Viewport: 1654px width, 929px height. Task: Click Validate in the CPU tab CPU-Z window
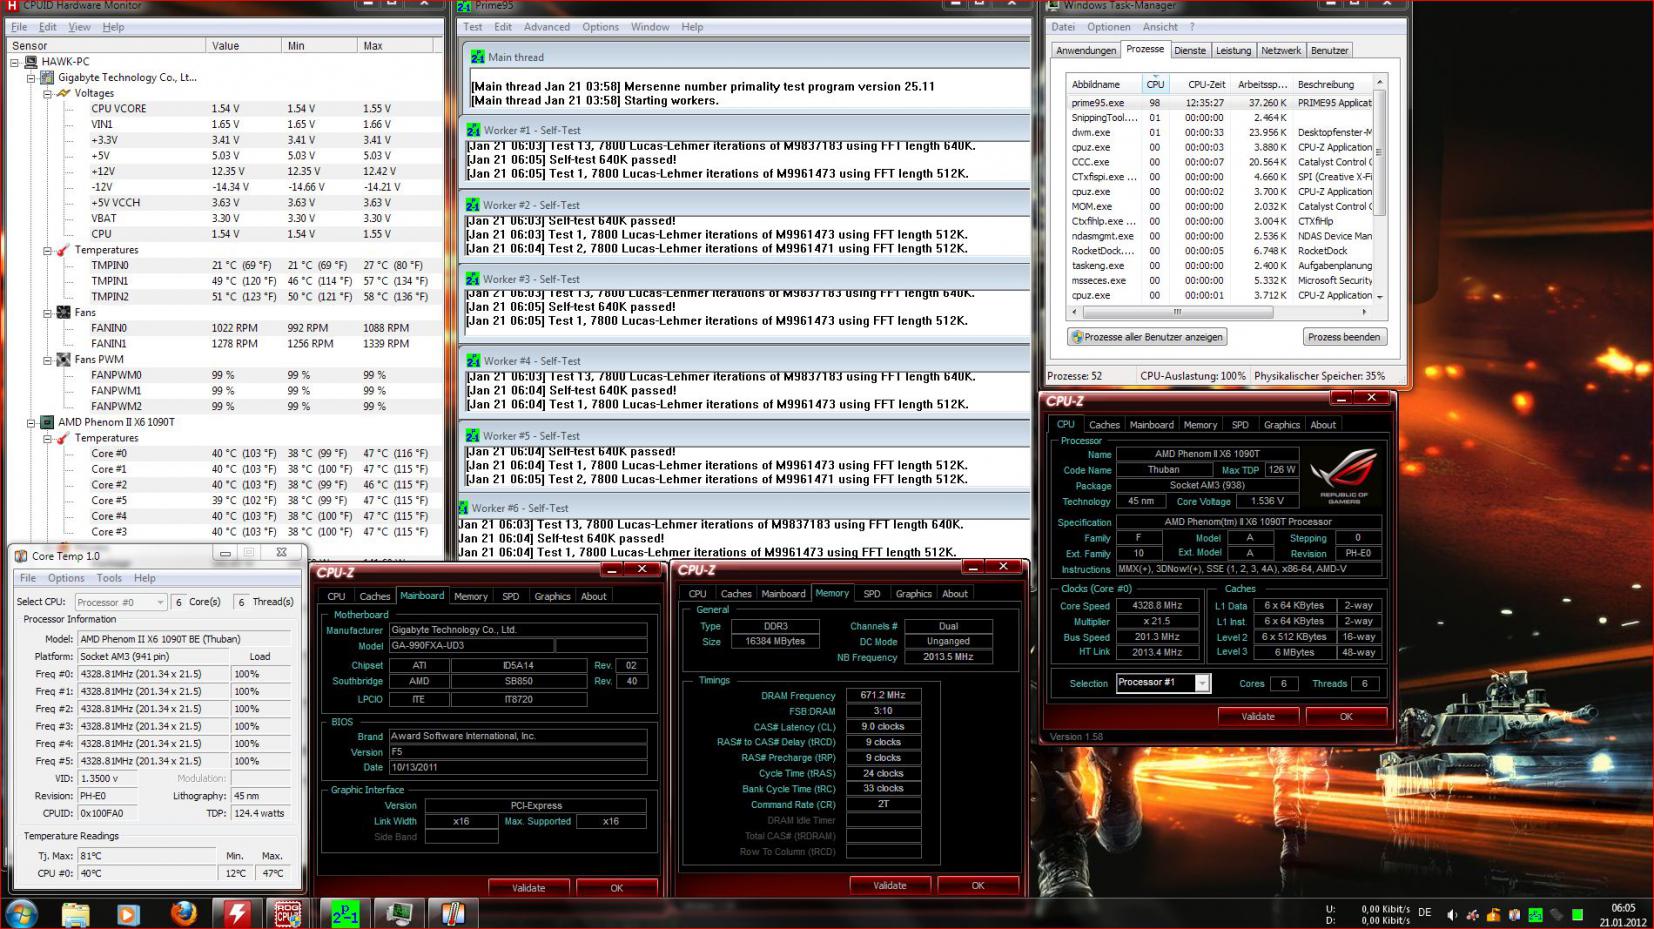1258,717
